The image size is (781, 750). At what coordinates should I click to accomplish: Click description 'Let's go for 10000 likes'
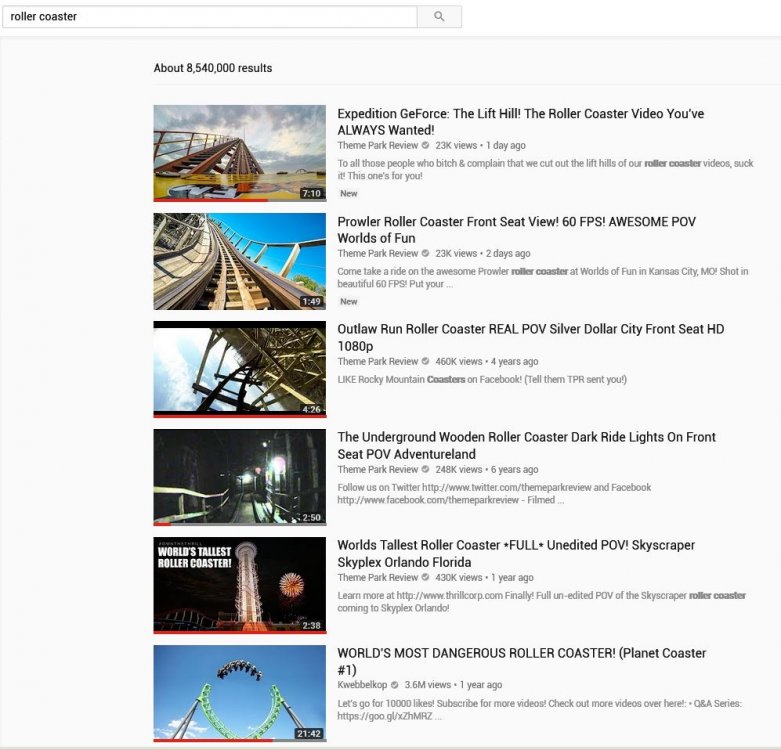[539, 710]
